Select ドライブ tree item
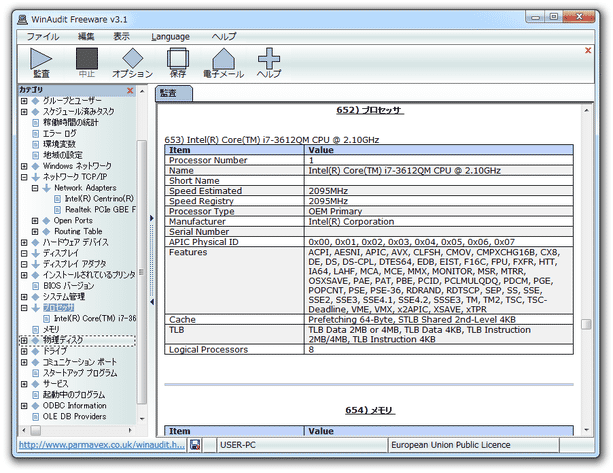This screenshot has width=613, height=473. (55, 351)
